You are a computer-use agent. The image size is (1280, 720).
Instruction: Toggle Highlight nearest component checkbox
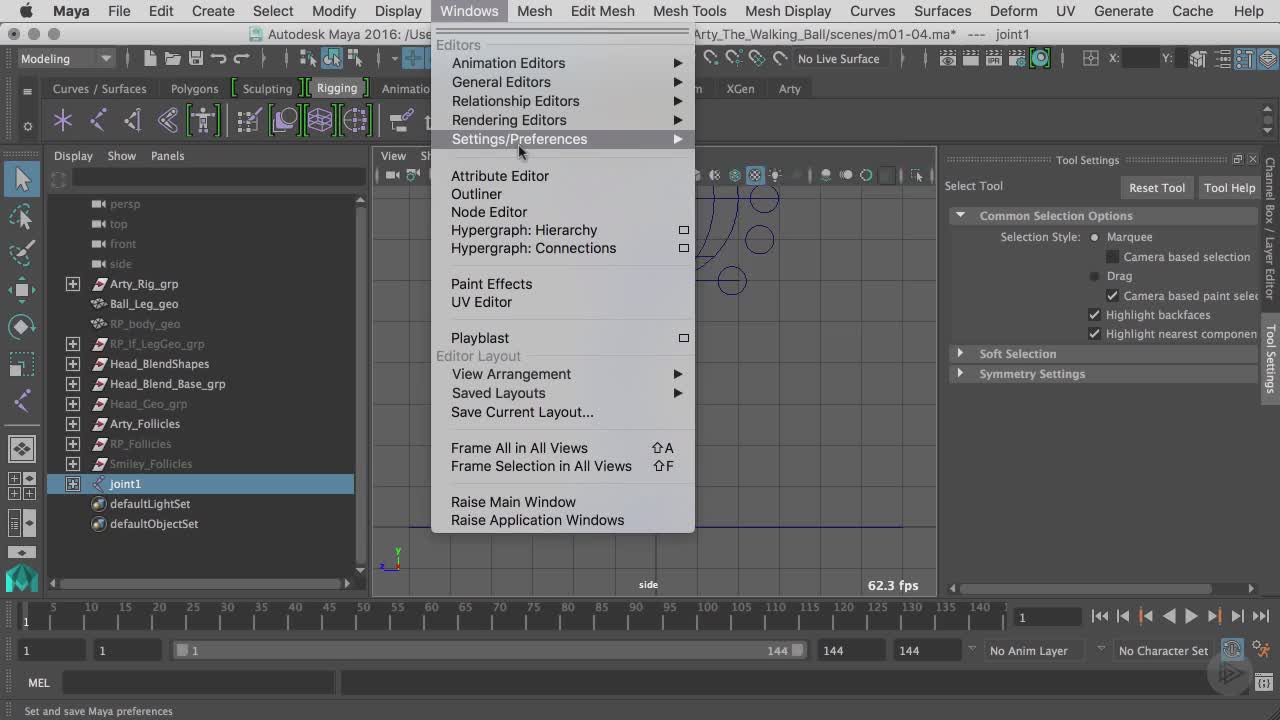coord(1094,334)
